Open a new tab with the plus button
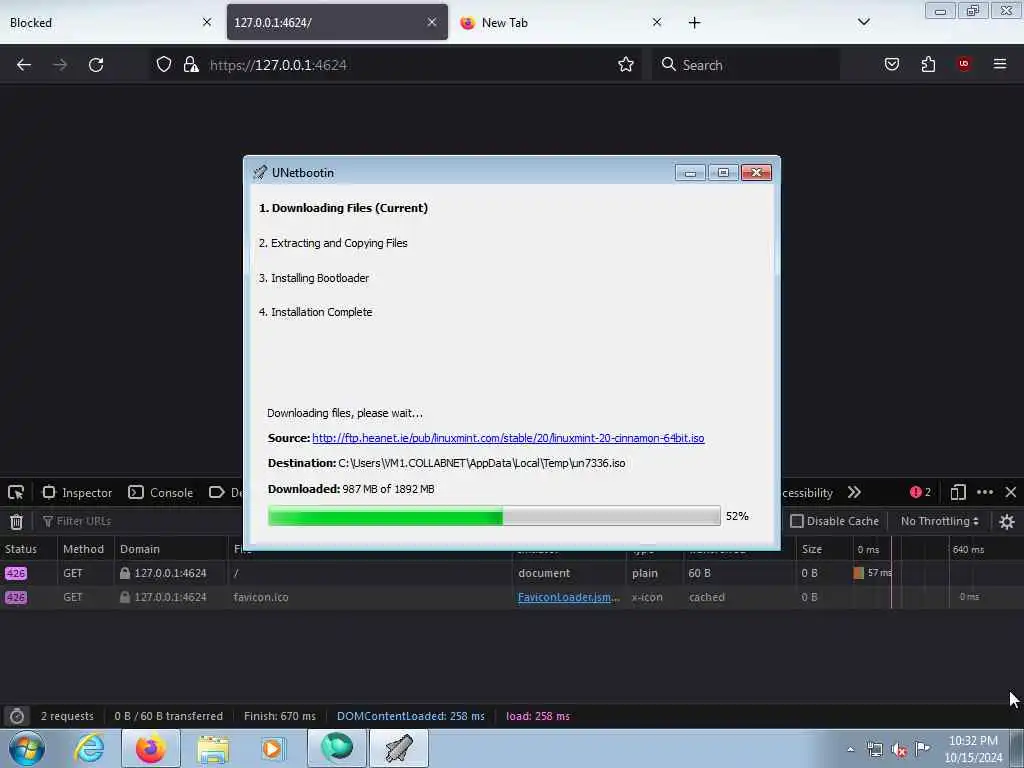The width and height of the screenshot is (1024, 768). click(x=694, y=23)
